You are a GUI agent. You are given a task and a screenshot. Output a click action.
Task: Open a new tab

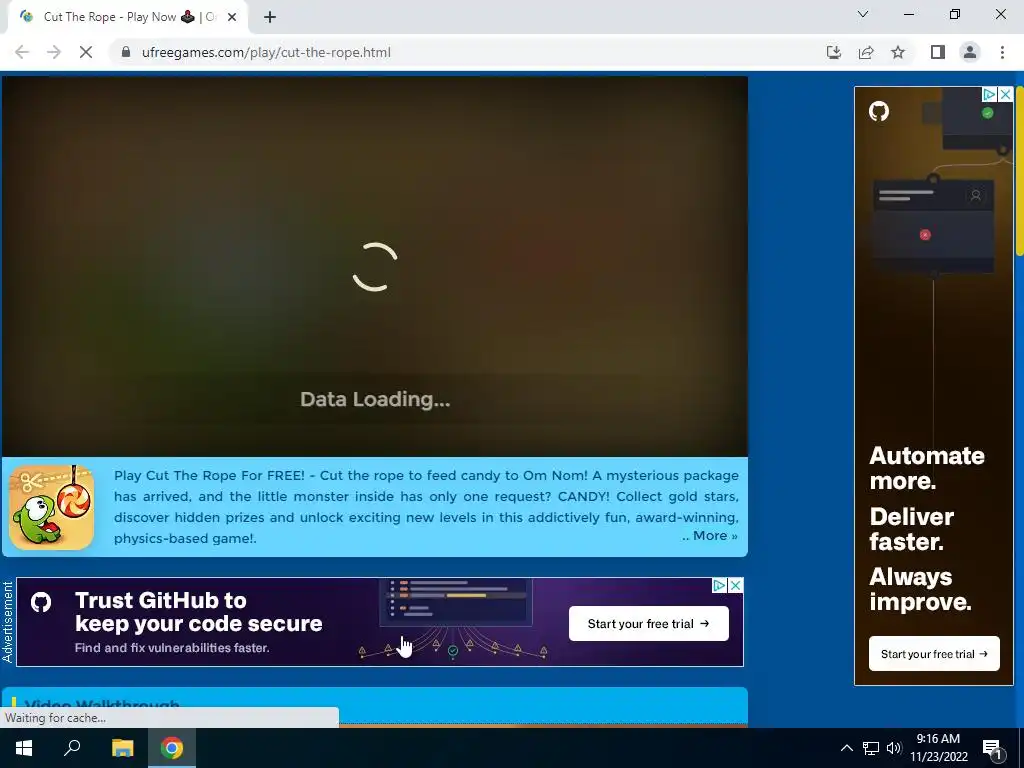(270, 17)
